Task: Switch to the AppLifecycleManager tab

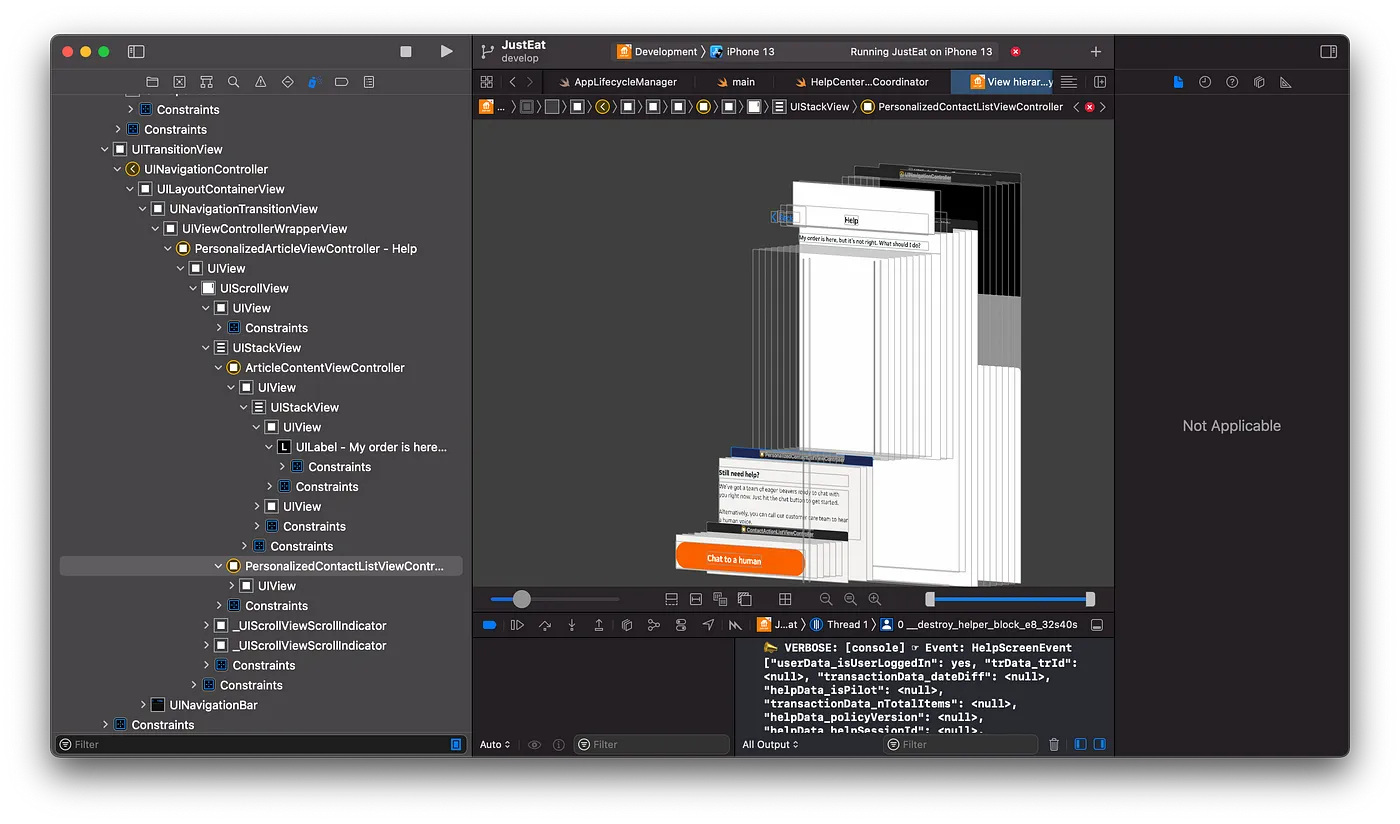Action: pos(618,82)
